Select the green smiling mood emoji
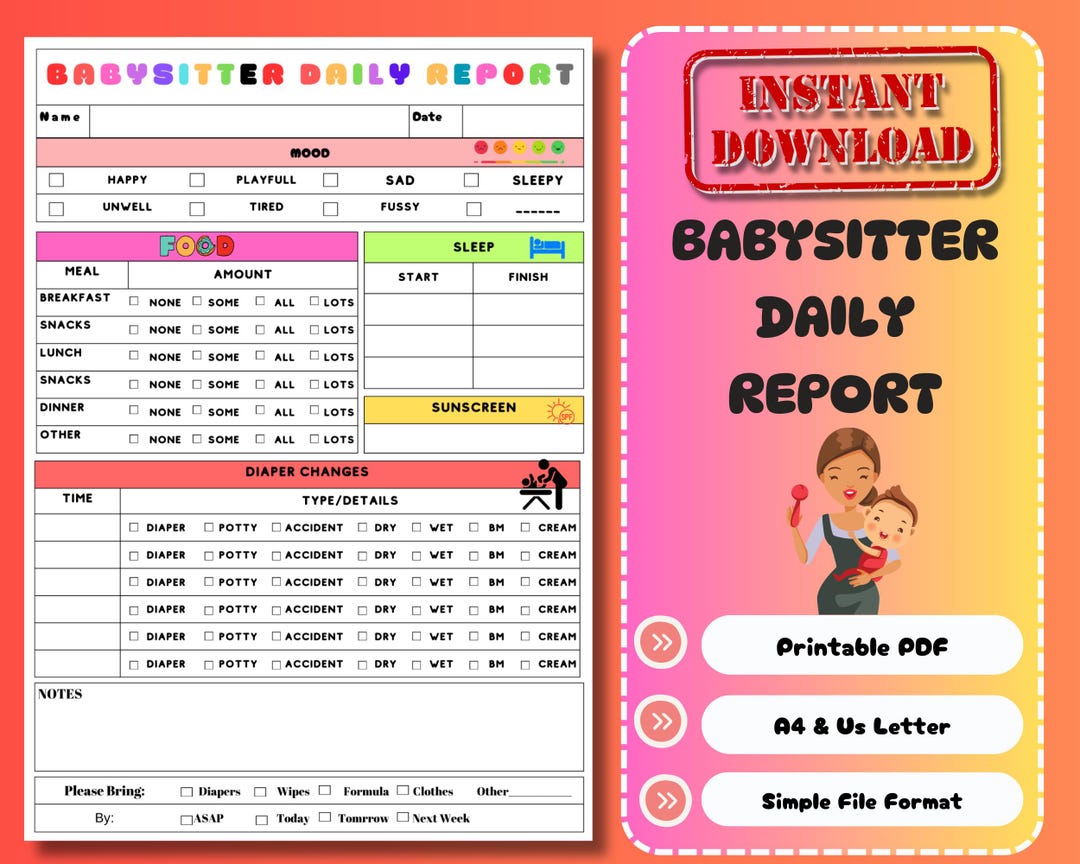Viewport: 1080px width, 864px height. (x=557, y=147)
